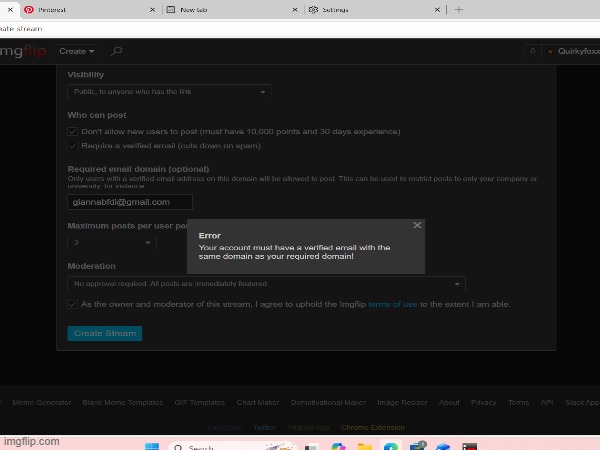Close the New tab tab

295,10
